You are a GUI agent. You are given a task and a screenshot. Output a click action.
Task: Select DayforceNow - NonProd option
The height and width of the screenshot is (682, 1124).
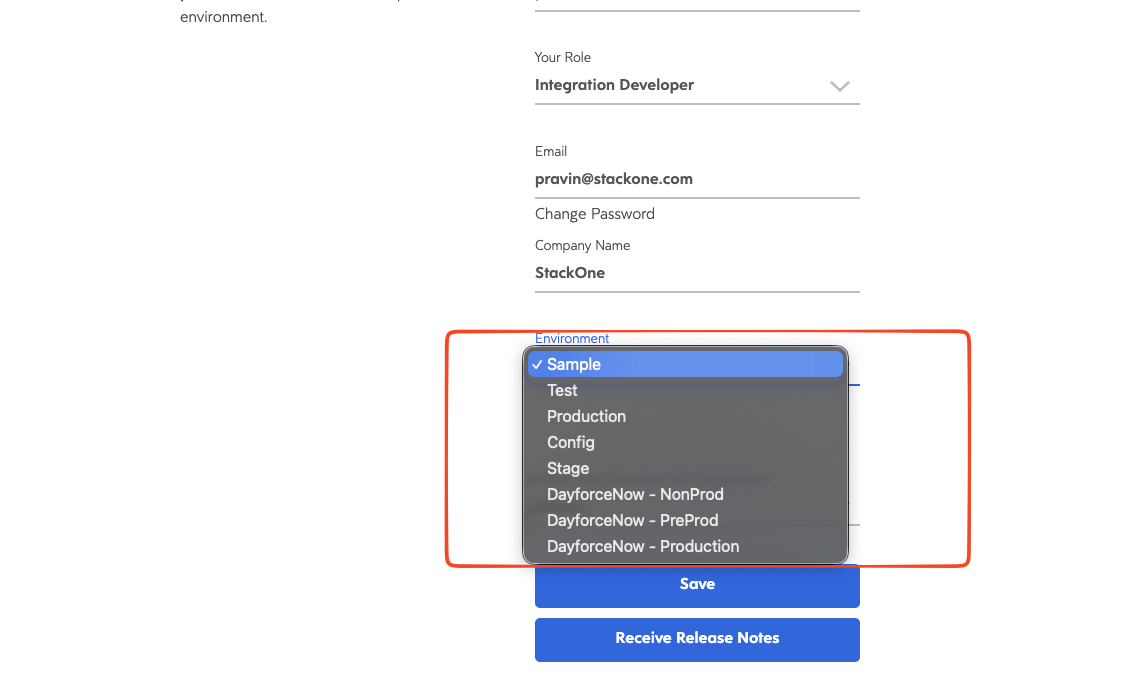(x=685, y=494)
